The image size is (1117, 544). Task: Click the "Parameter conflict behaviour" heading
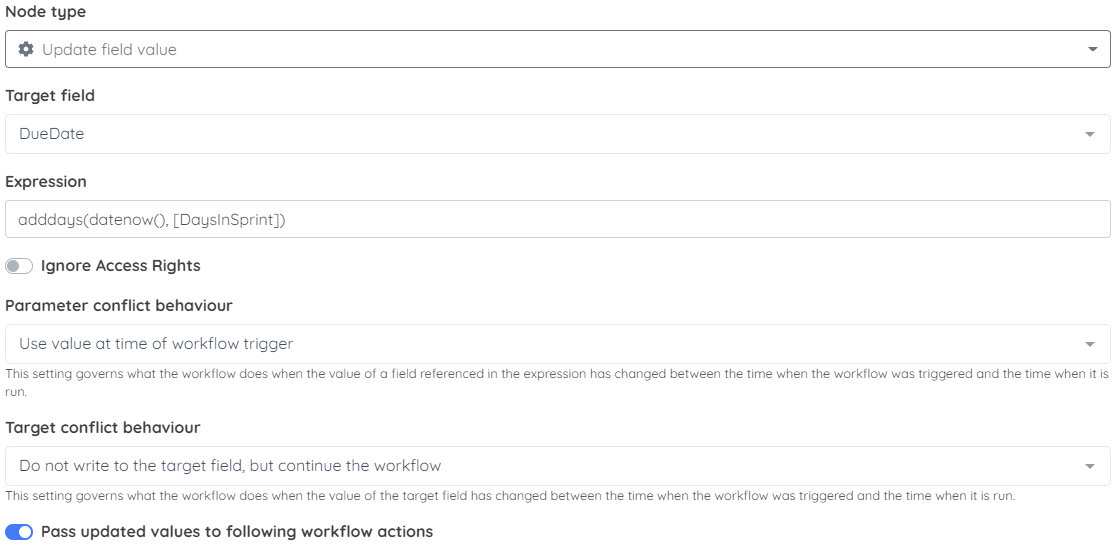(x=119, y=305)
